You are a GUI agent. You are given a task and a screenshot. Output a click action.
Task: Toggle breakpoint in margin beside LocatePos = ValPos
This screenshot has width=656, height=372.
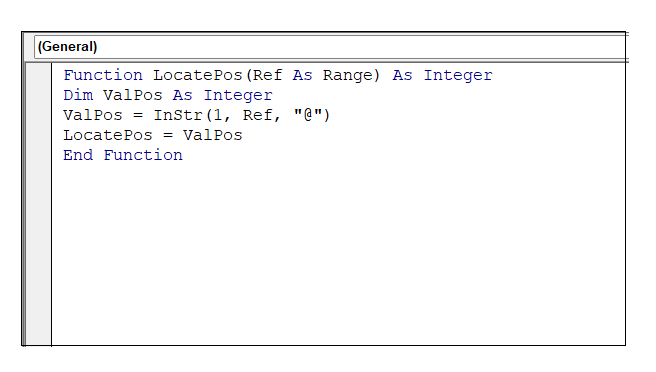[x=38, y=135]
